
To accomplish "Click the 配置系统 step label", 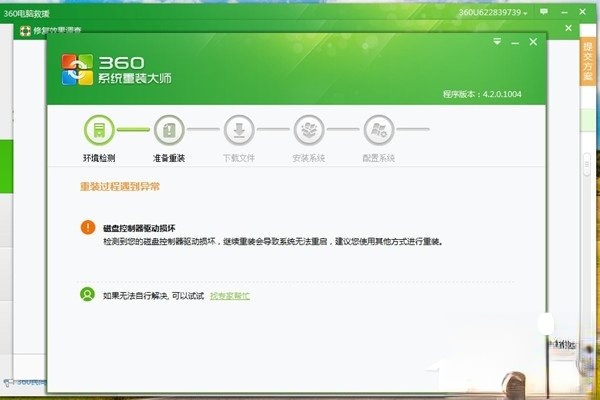I will 379,158.
